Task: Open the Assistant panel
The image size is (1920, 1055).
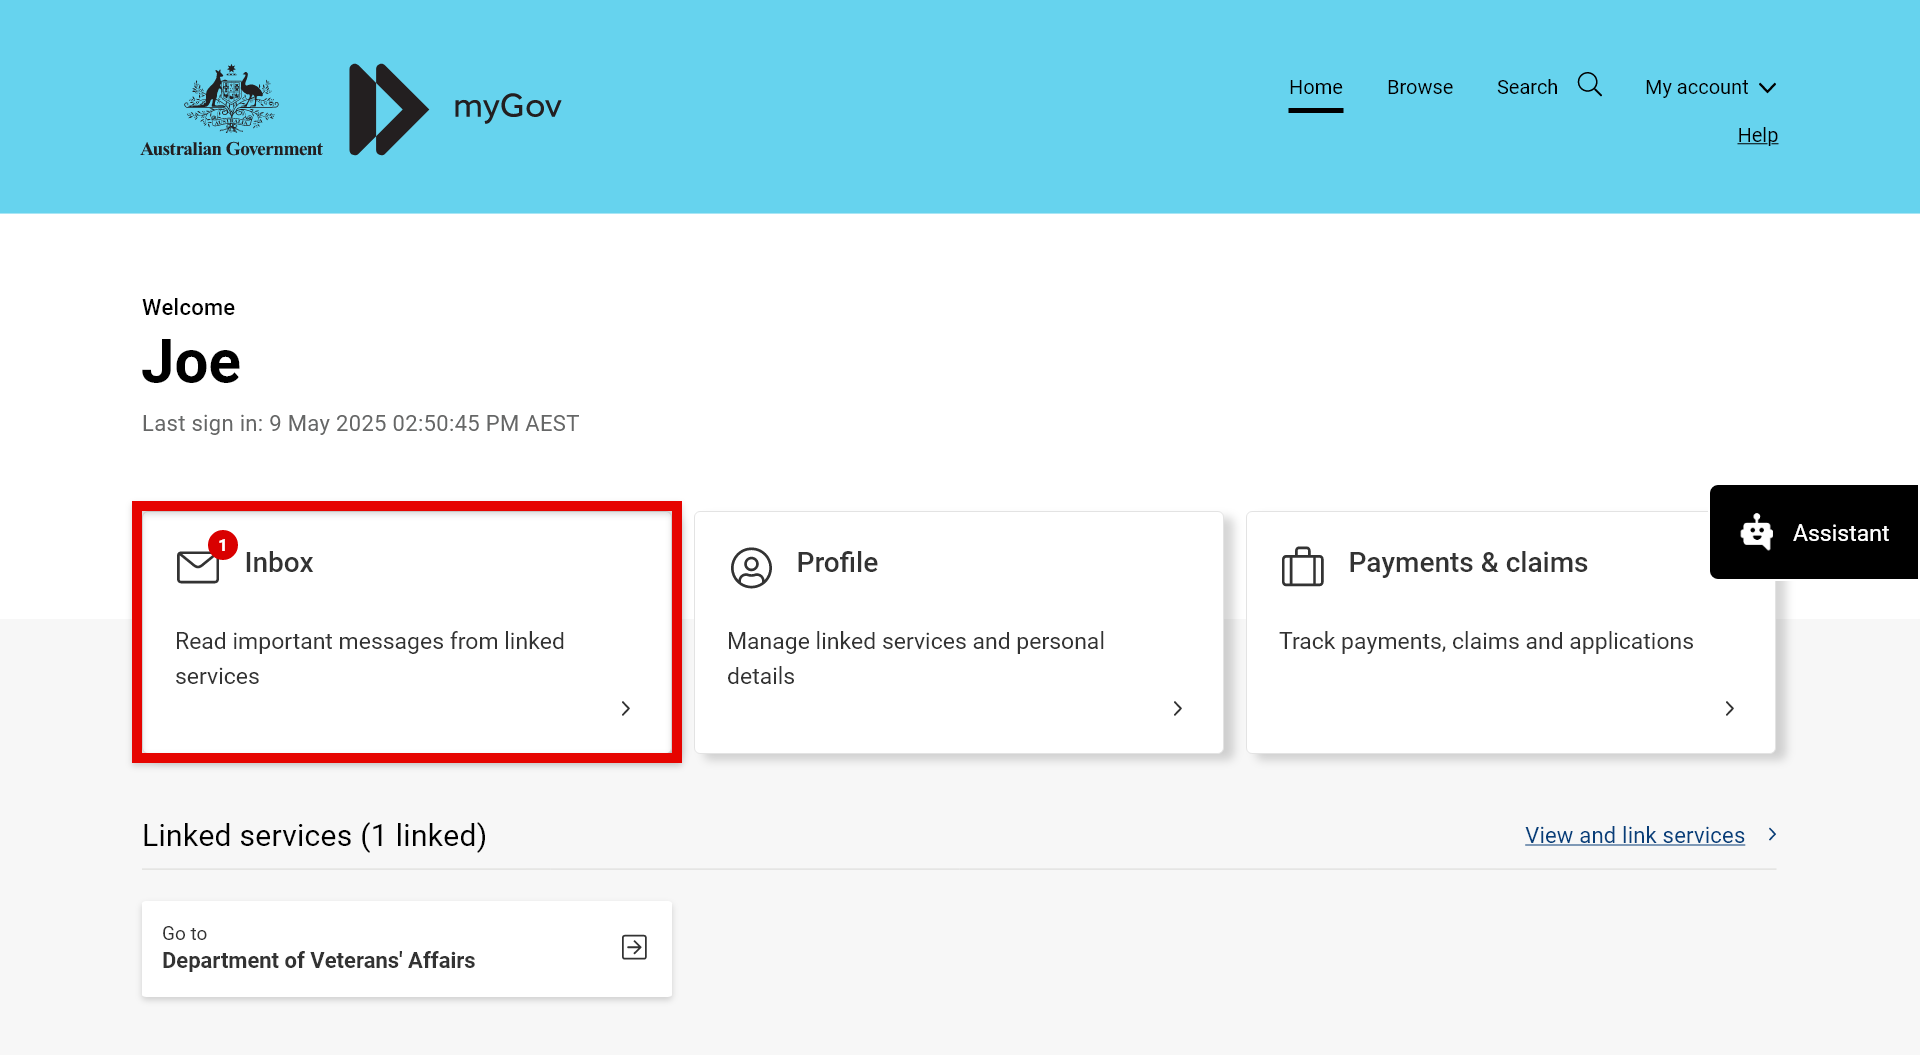Action: [x=1838, y=532]
